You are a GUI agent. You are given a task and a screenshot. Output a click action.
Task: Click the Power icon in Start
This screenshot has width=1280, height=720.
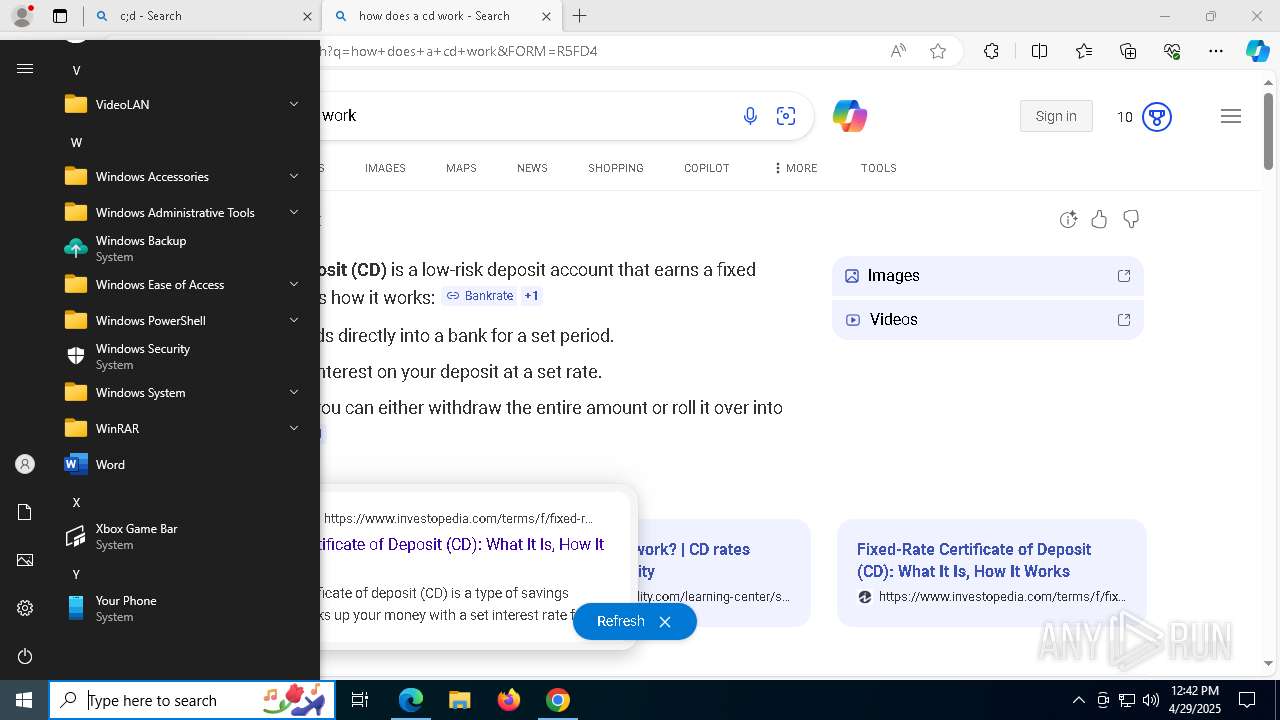25,656
